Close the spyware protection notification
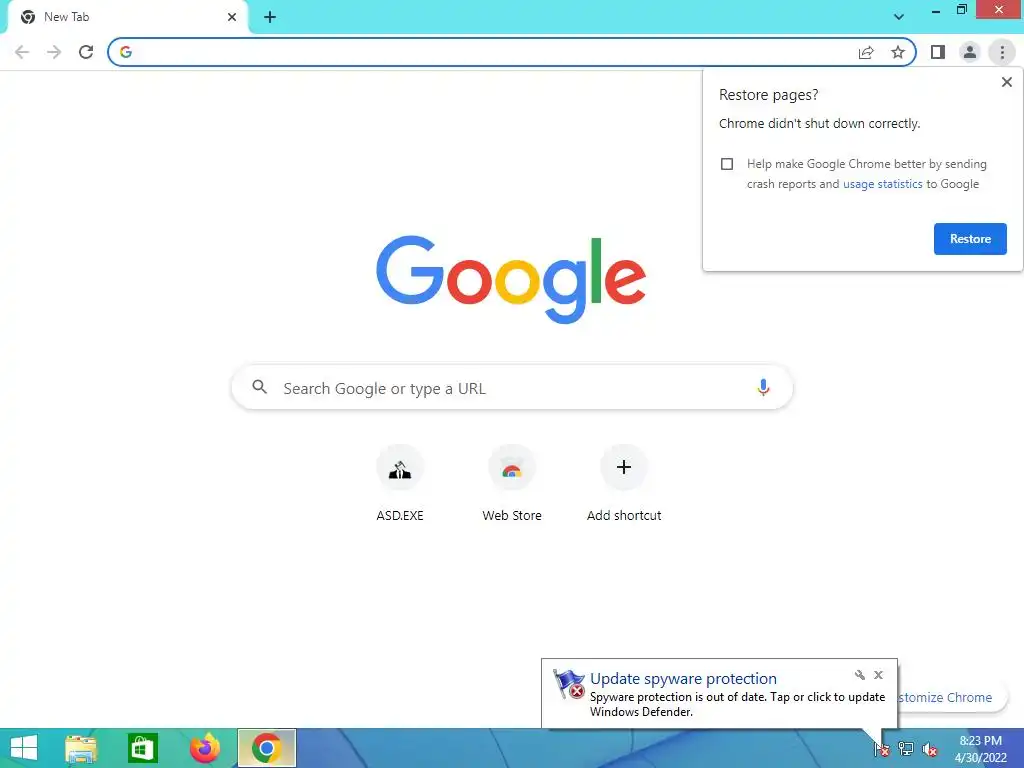This screenshot has height=768, width=1024. [x=878, y=675]
